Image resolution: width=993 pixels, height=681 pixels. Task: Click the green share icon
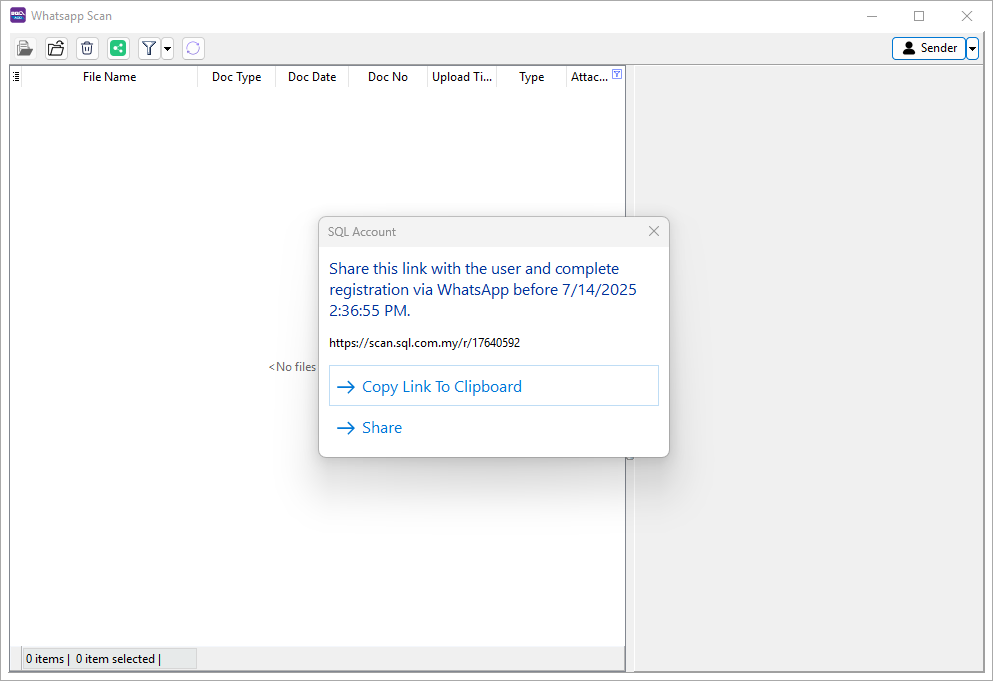tap(118, 48)
